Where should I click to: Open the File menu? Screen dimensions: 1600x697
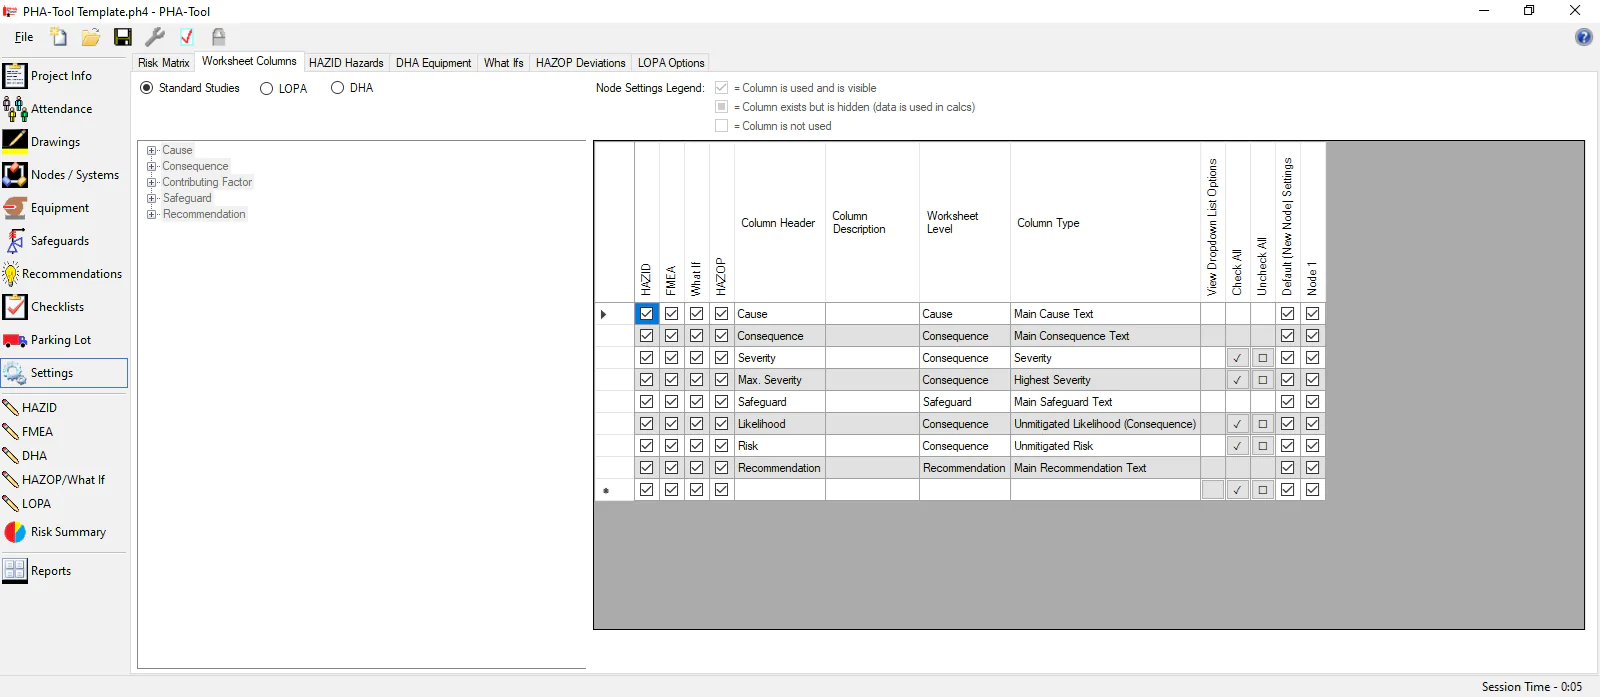click(24, 37)
